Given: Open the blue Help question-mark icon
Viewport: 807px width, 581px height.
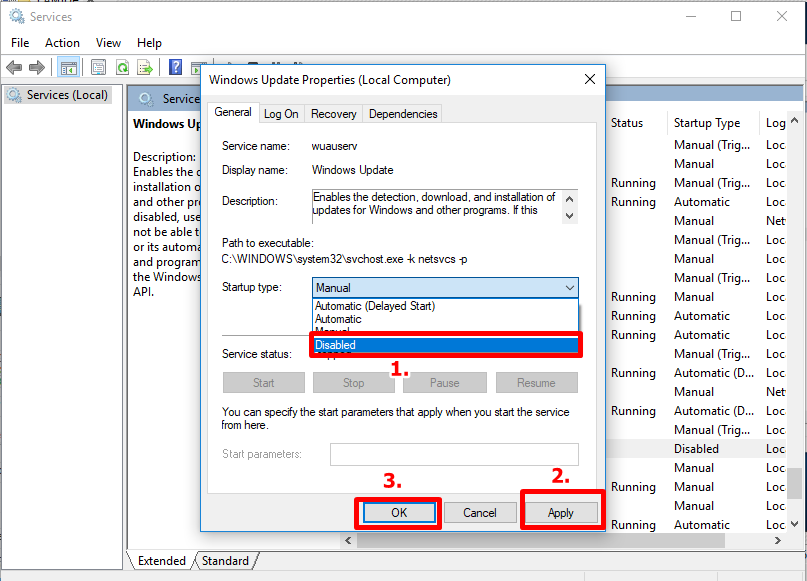Looking at the screenshot, I should coord(176,67).
